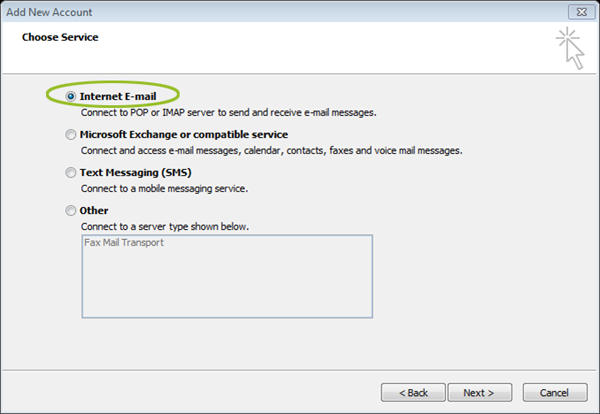Click the cursor click icon in header
The width and height of the screenshot is (600, 414).
(x=570, y=48)
